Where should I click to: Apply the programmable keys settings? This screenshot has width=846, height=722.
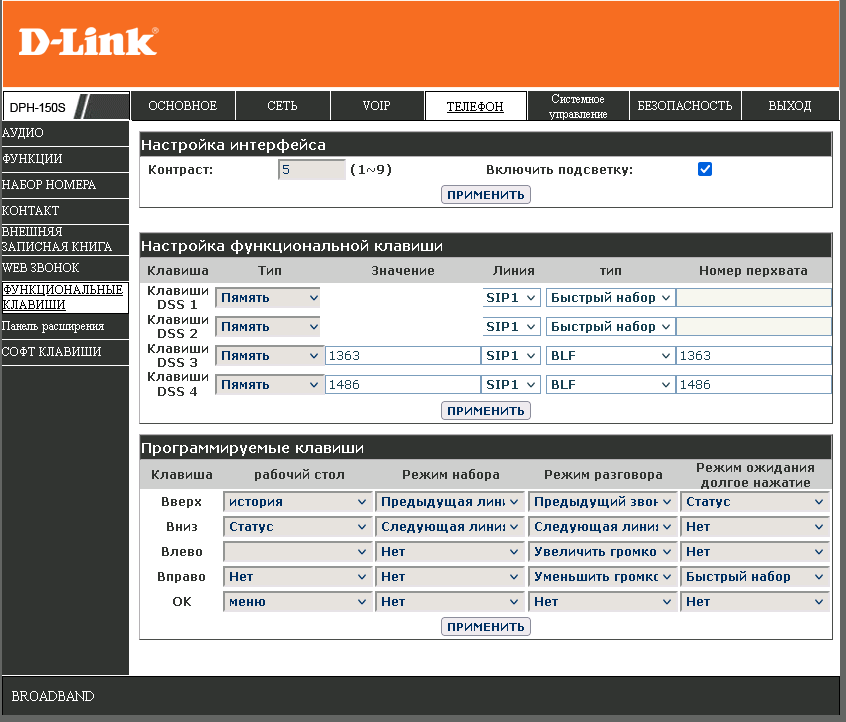click(485, 627)
